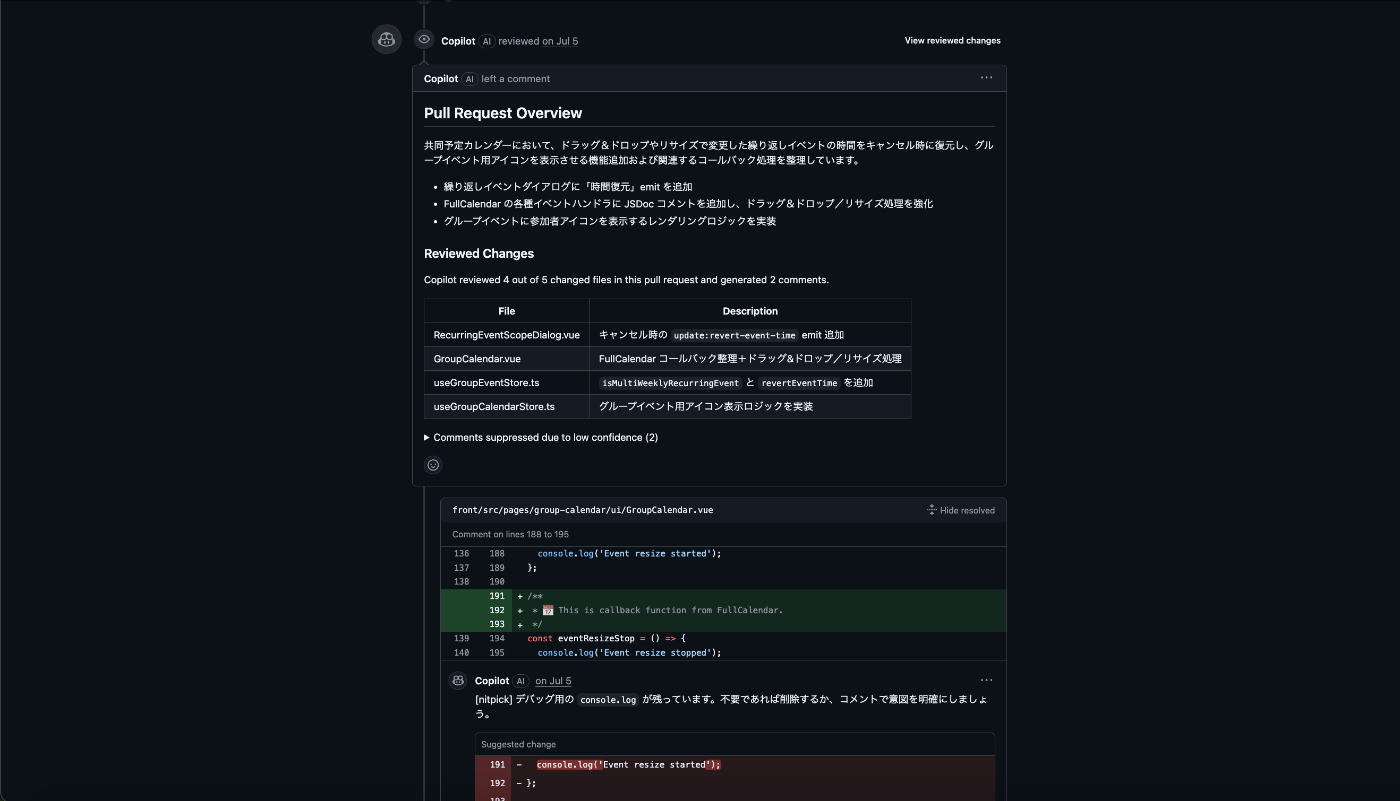Open Copilot author link in inline comment

coord(492,681)
